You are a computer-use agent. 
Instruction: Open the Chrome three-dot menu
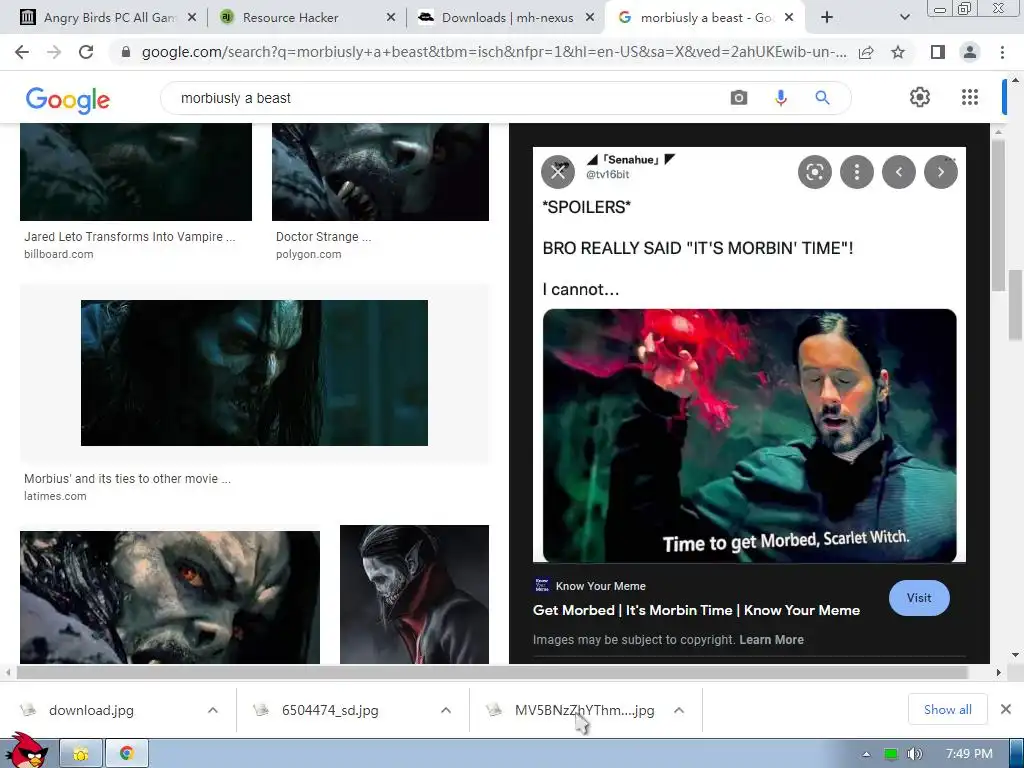coord(1002,52)
